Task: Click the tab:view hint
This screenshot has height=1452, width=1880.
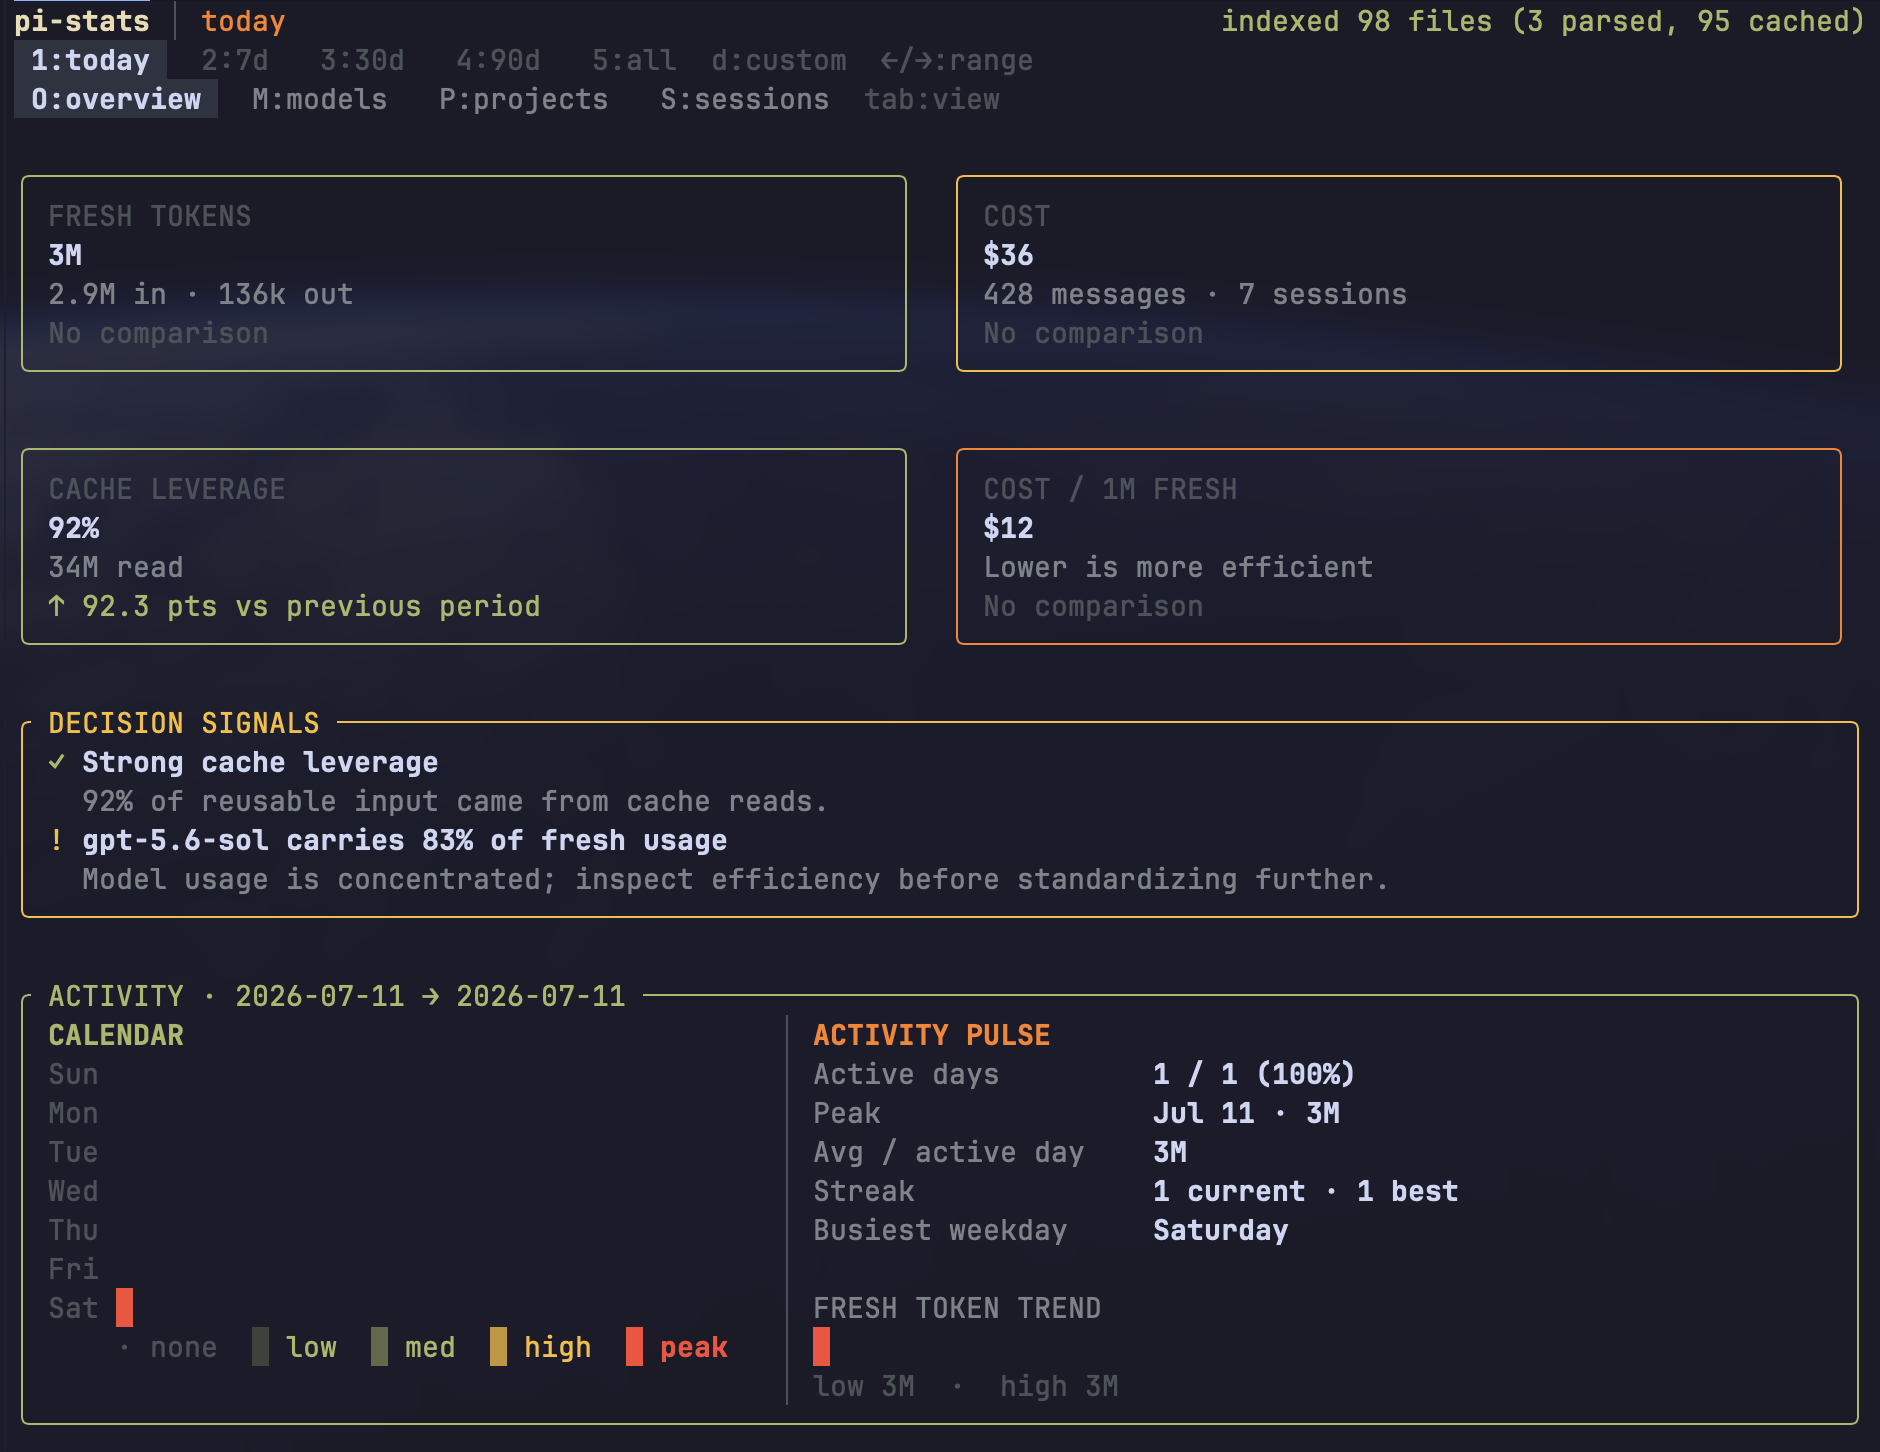Action: click(x=932, y=99)
